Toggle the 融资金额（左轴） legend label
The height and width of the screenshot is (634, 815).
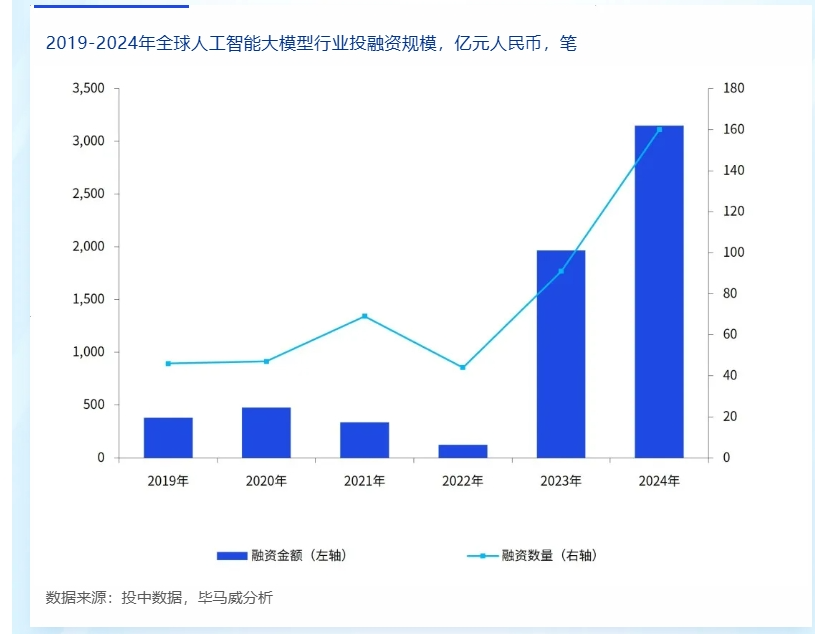click(300, 555)
